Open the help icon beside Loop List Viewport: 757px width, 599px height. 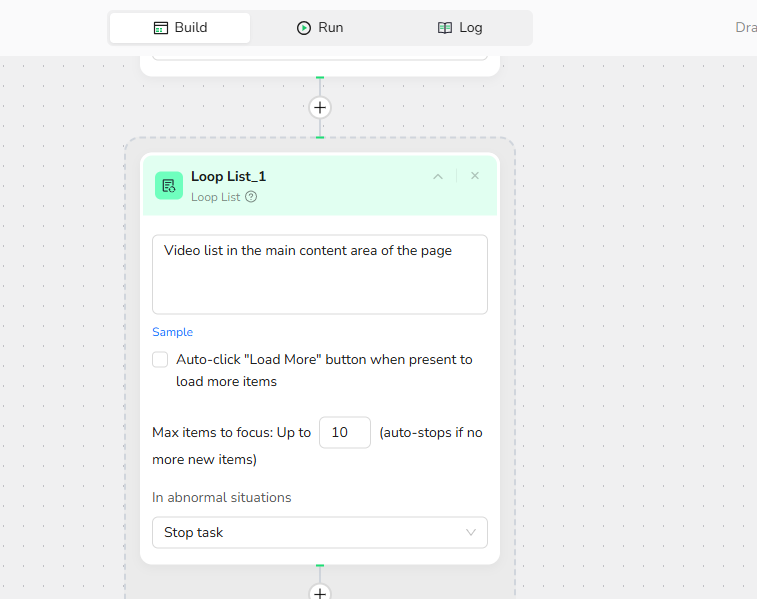click(251, 197)
